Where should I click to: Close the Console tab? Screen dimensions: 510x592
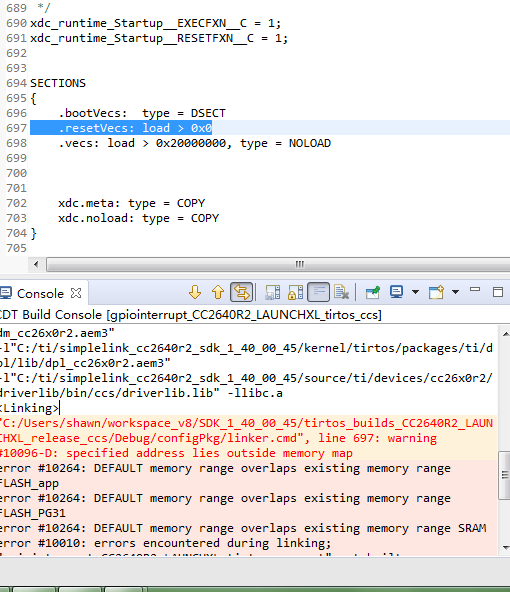(76, 293)
